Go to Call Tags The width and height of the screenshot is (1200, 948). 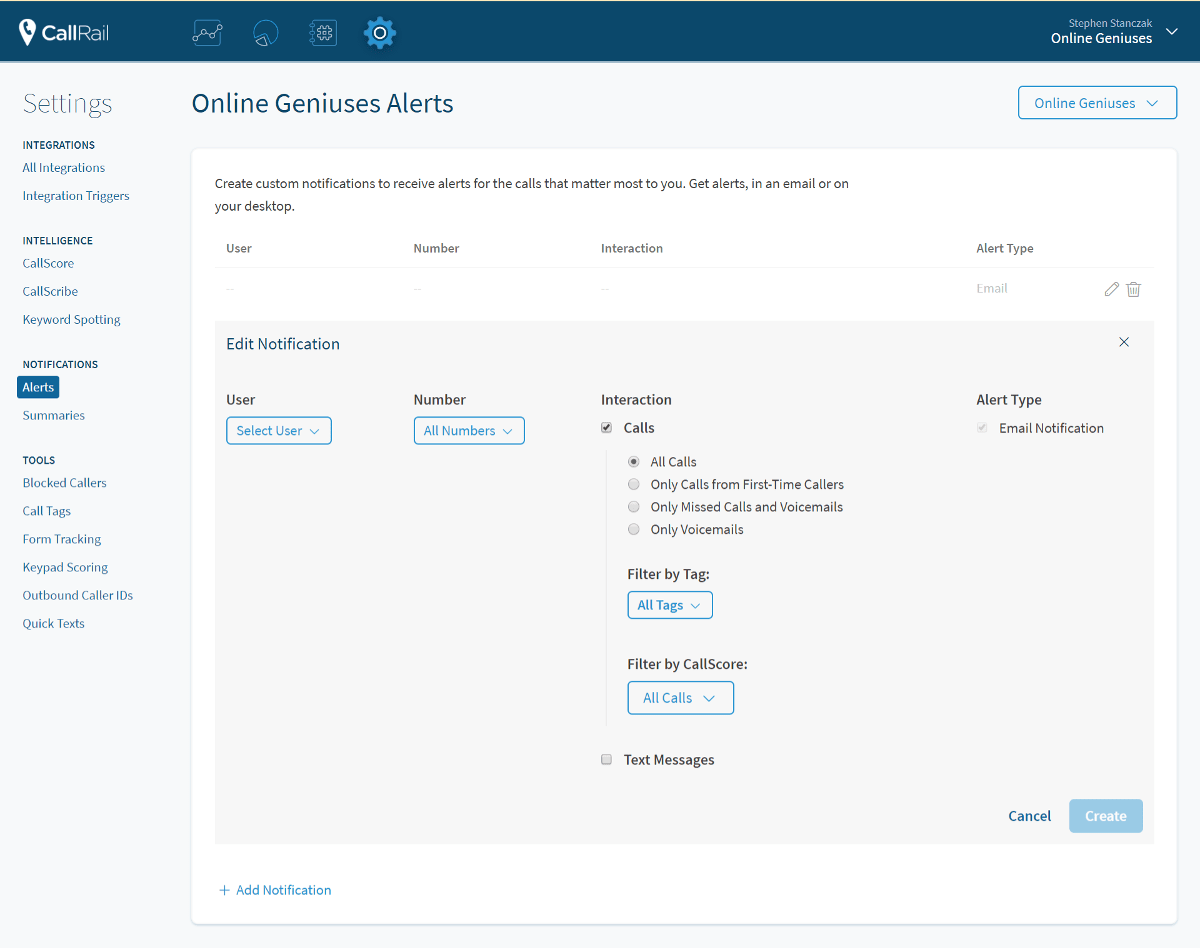[x=47, y=511]
